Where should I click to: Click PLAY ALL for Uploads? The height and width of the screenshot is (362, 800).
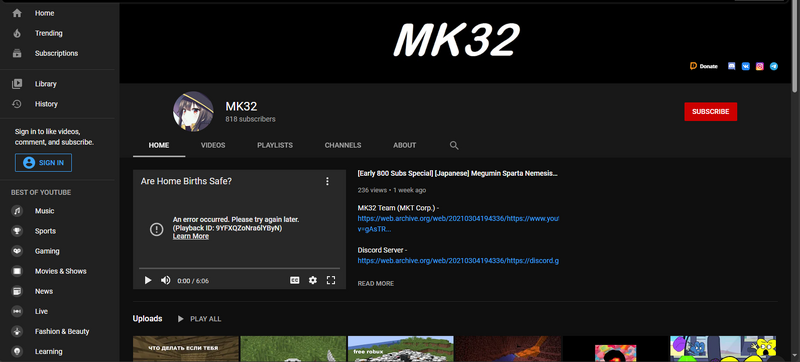tap(199, 319)
